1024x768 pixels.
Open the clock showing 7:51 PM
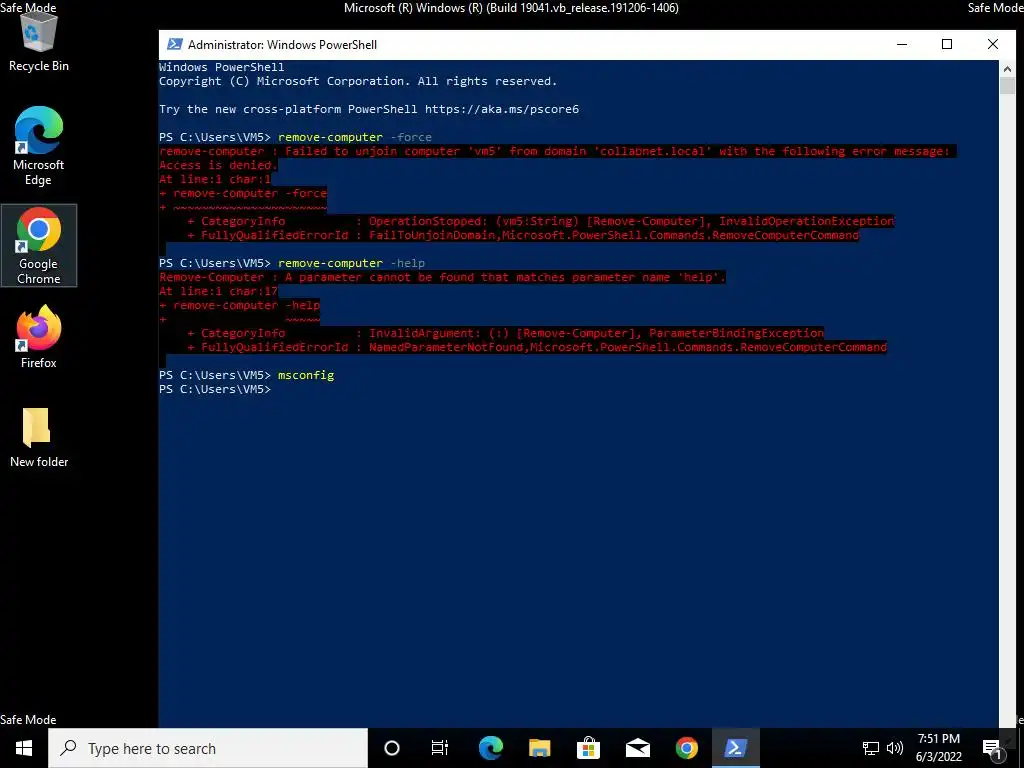coord(938,748)
